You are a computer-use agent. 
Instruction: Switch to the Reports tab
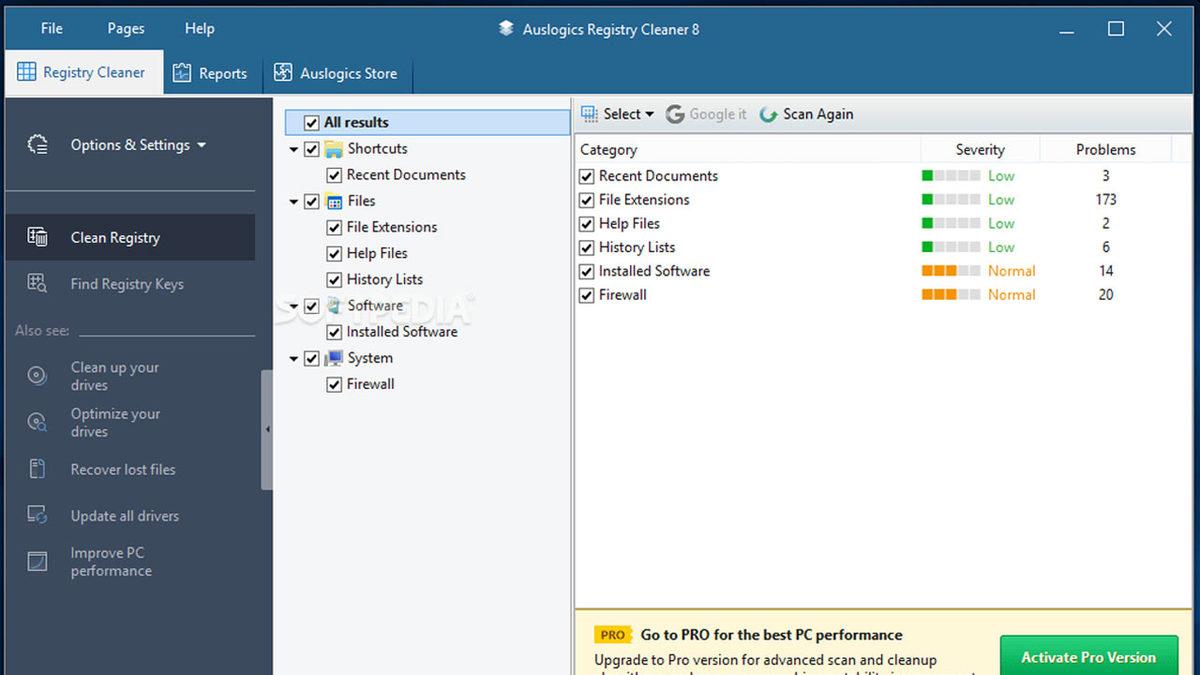tap(210, 74)
